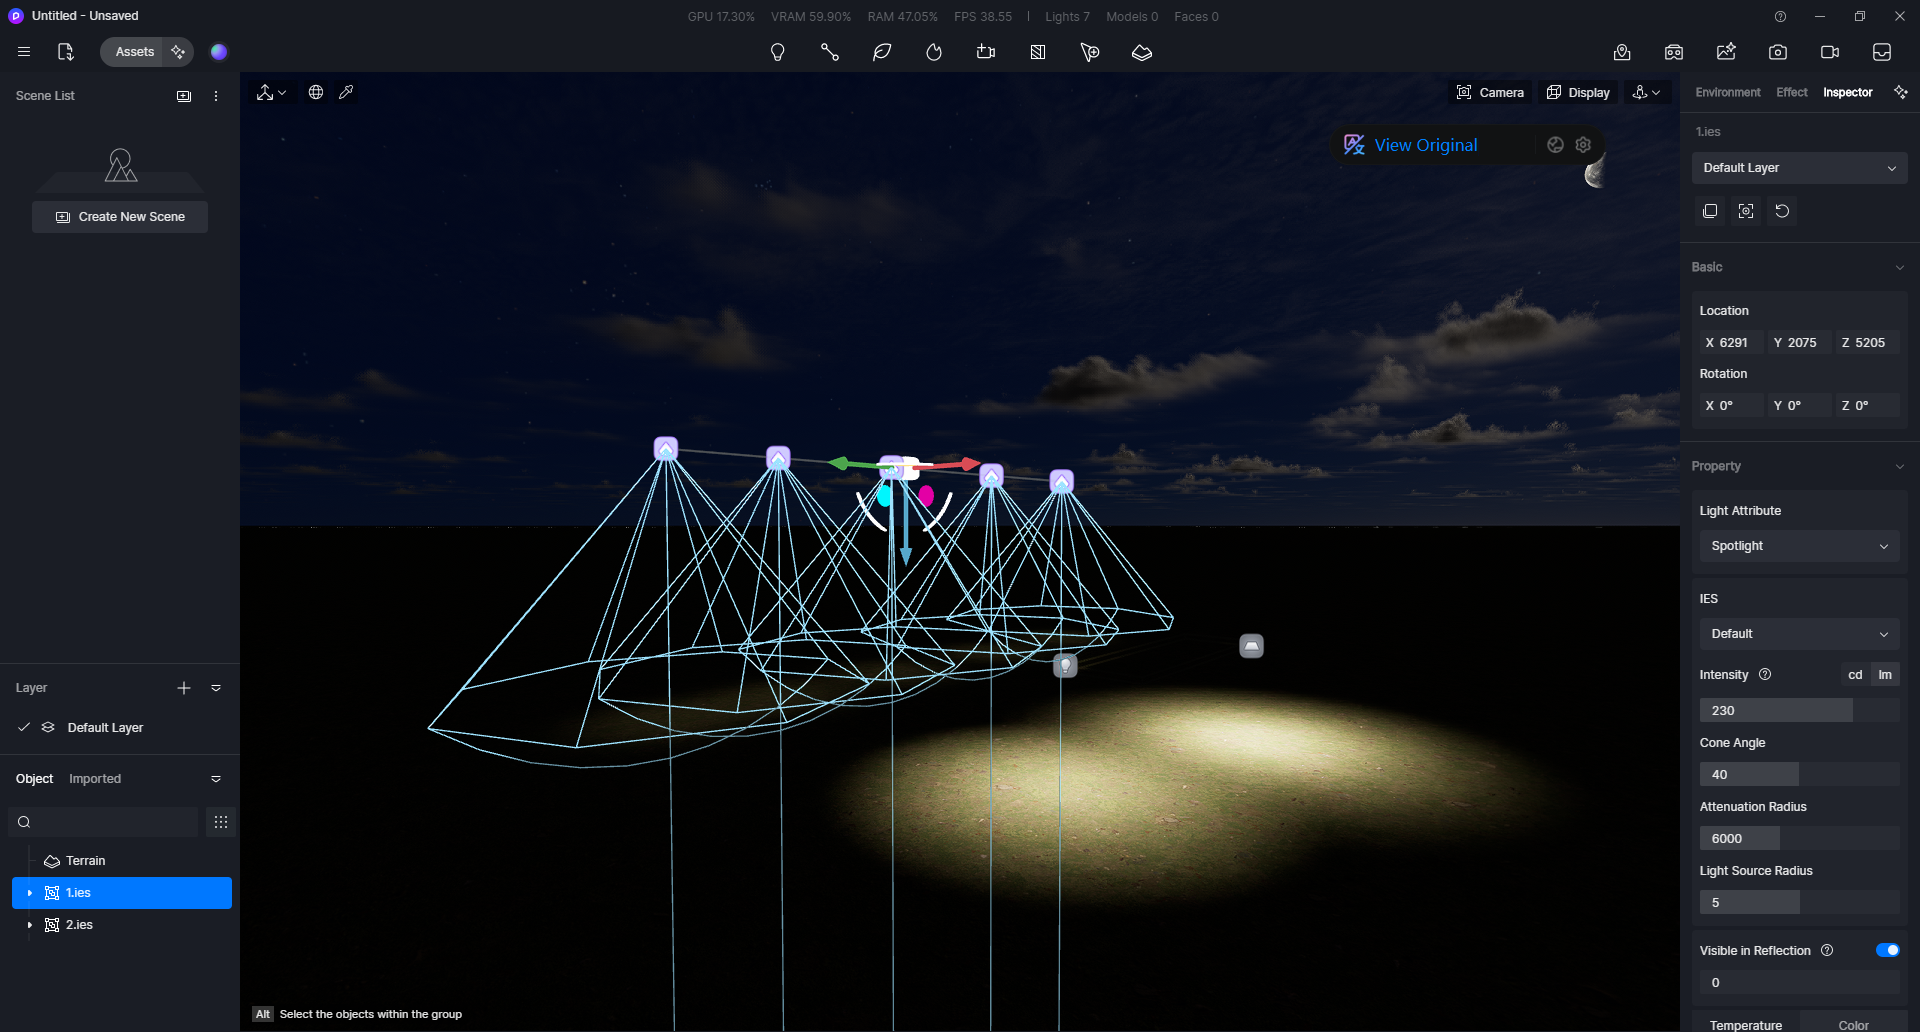
Task: Click the image-export icon at top right
Action: (1726, 52)
